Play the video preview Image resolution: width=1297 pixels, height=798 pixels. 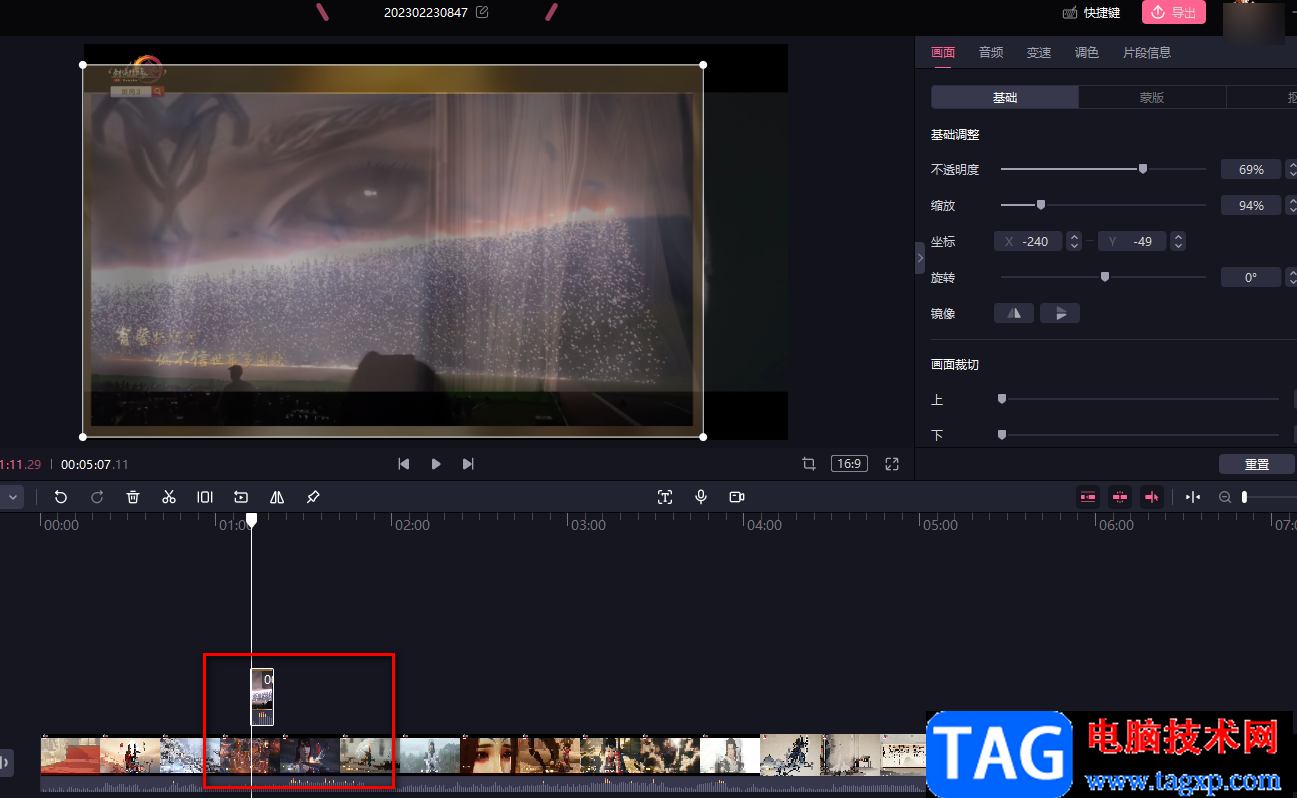coord(436,464)
